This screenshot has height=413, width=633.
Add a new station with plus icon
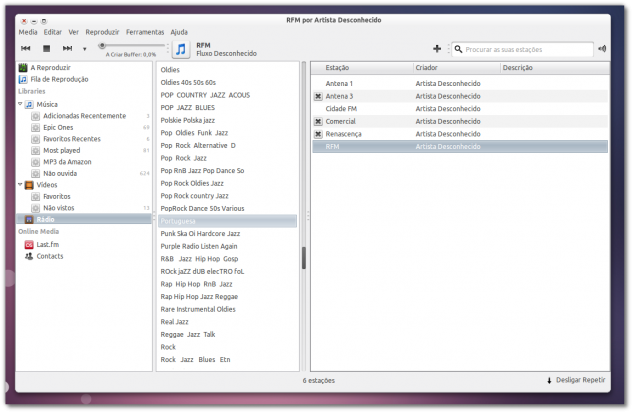point(437,49)
